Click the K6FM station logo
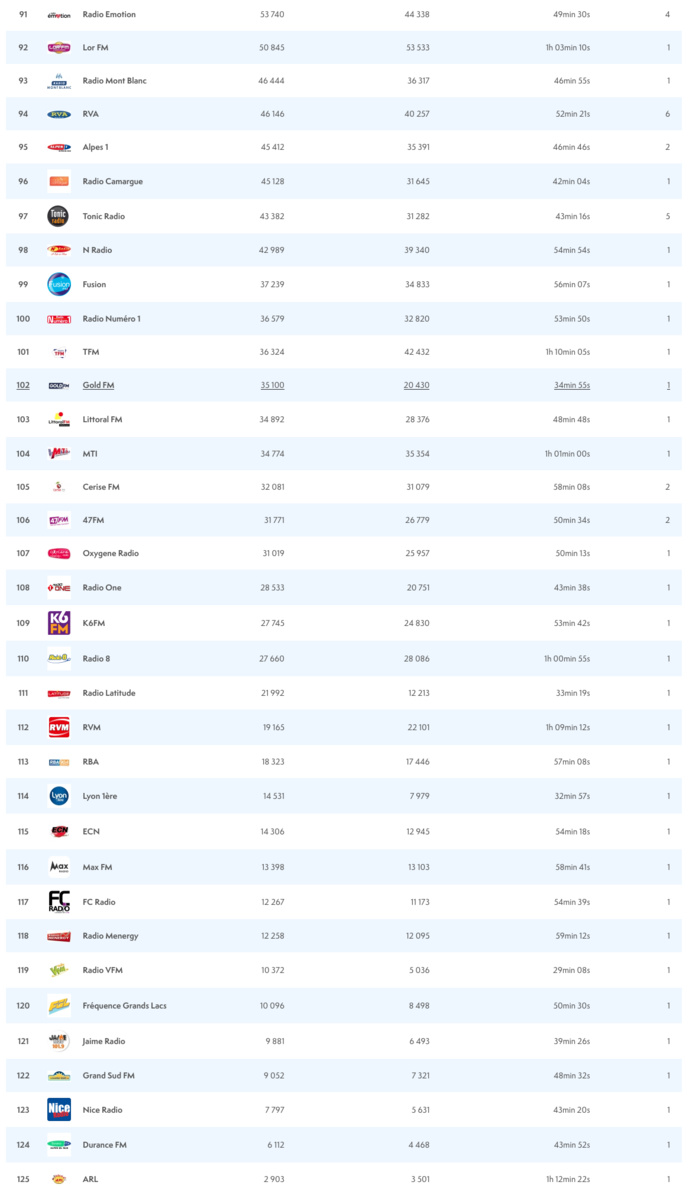This screenshot has height=1198, width=689. click(59, 623)
